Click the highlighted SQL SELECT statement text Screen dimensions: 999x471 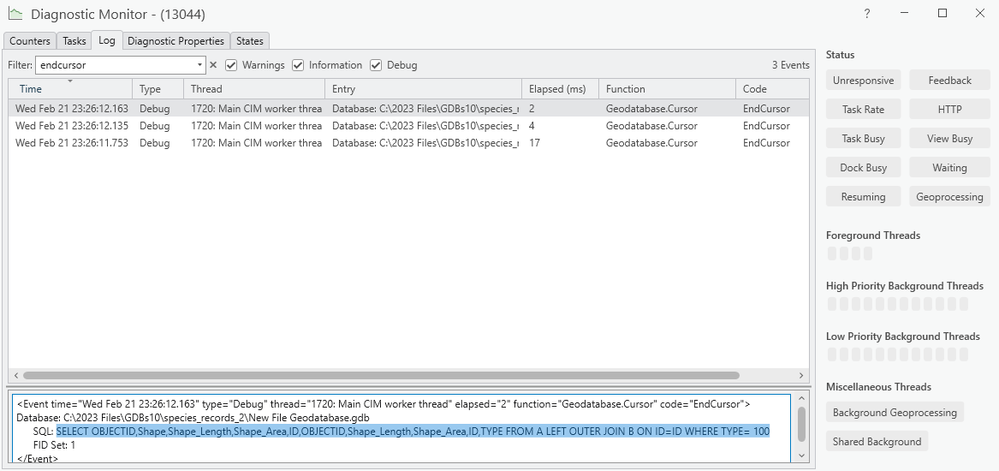pyautogui.click(x=413, y=431)
